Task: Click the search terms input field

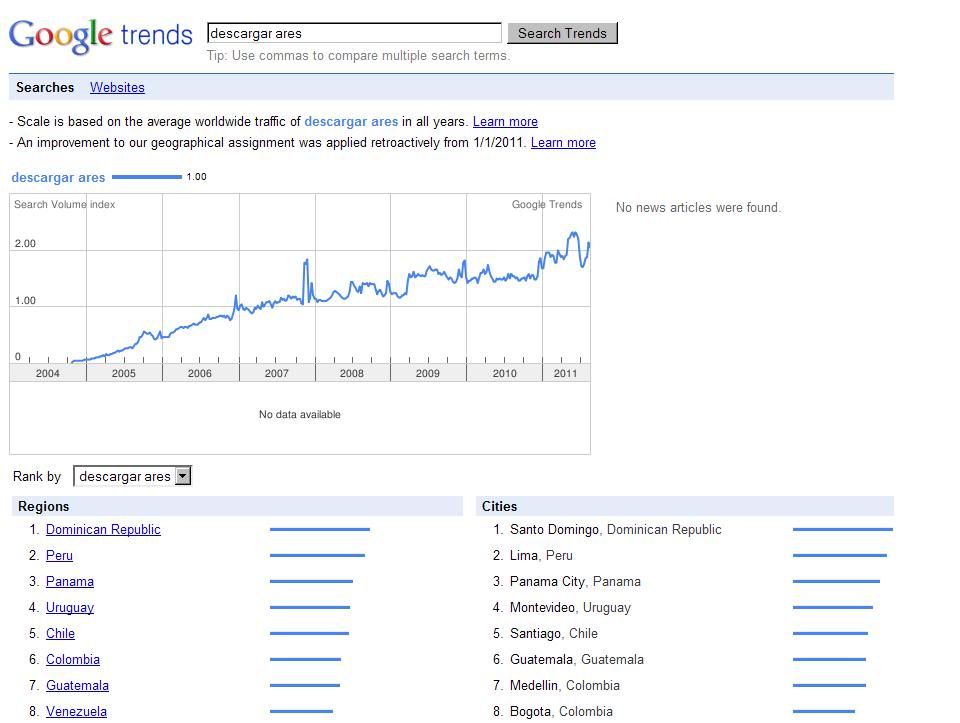Action: pos(354,33)
